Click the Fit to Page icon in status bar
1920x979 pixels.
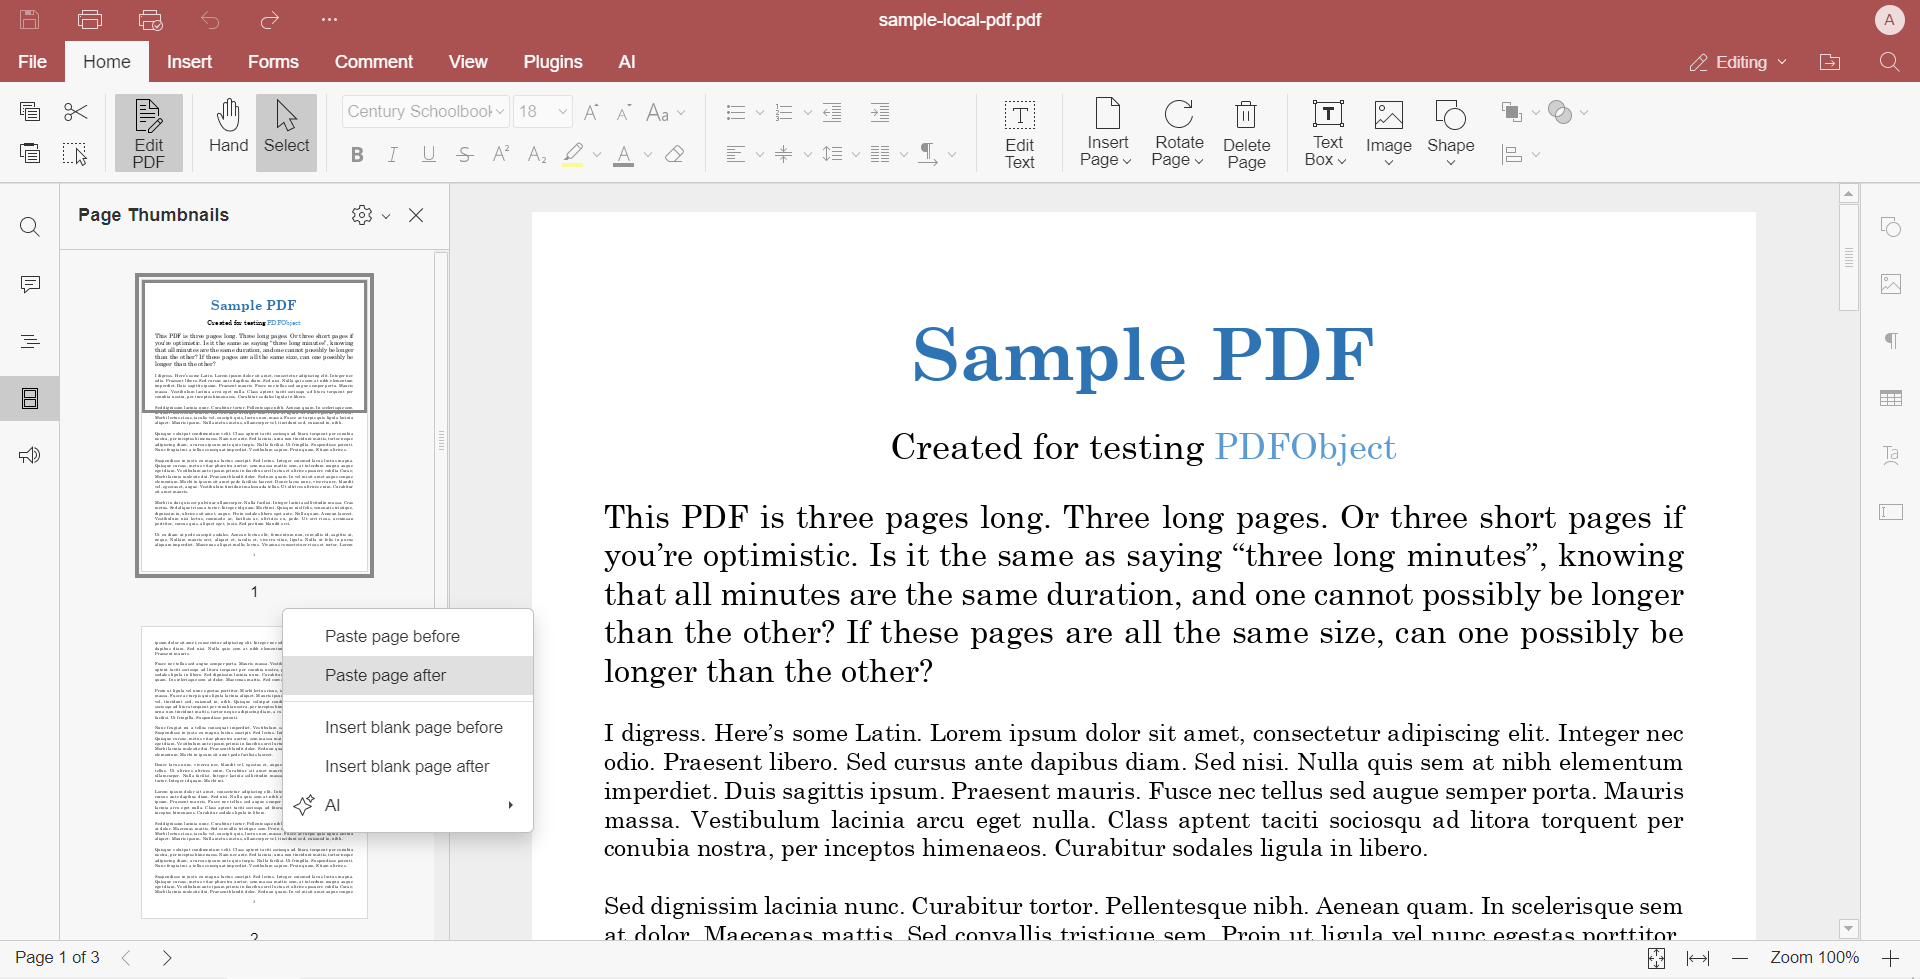(1656, 958)
